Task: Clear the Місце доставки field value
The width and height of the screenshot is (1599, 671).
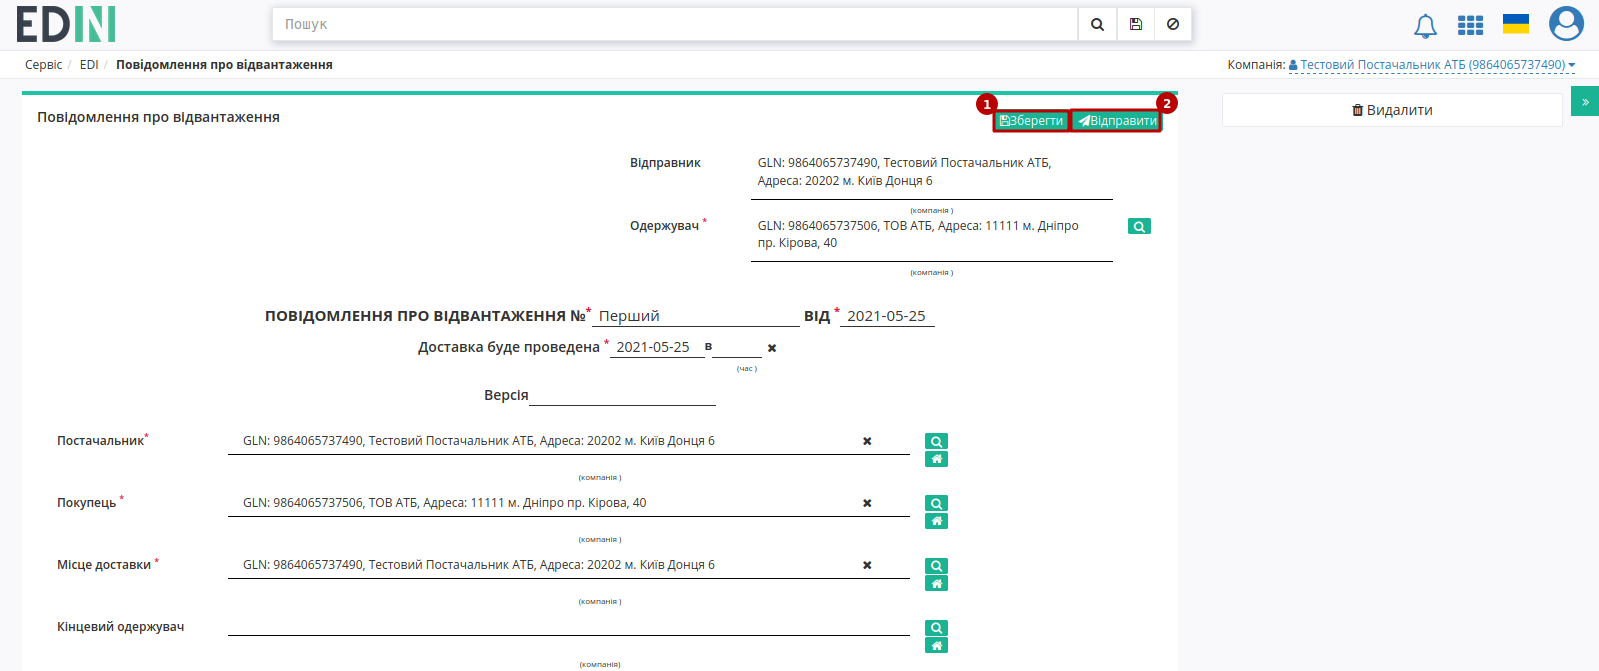Action: 867,565
